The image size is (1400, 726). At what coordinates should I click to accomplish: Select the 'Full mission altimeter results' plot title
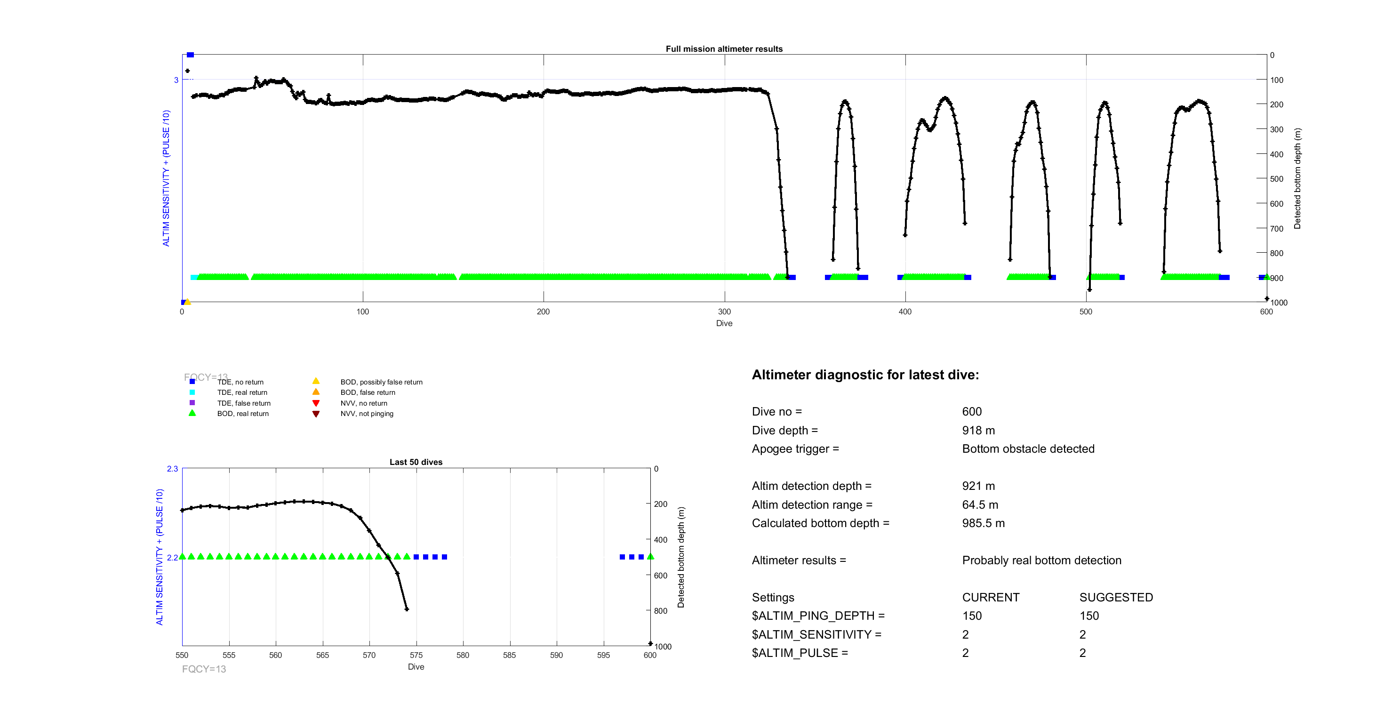tap(724, 48)
